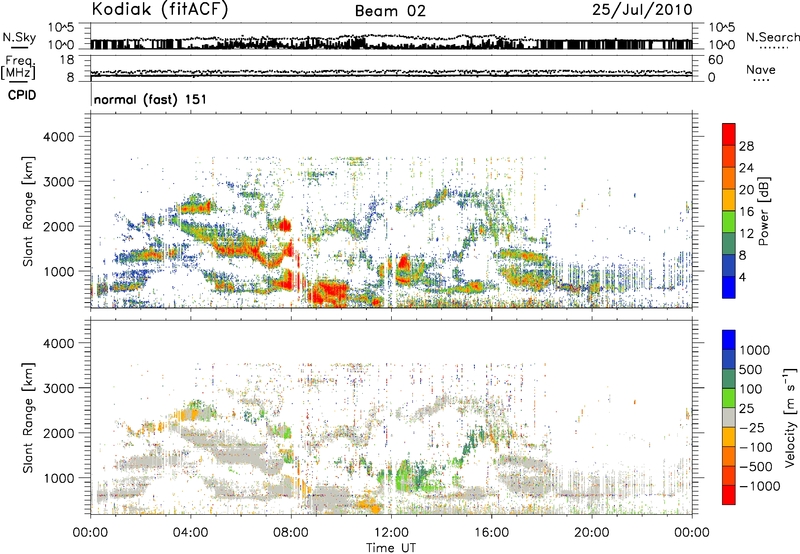Viewport: 800px width, 554px height.
Task: Click the "-1000" label on Velocity colorbar
Action: pyautogui.click(x=759, y=486)
